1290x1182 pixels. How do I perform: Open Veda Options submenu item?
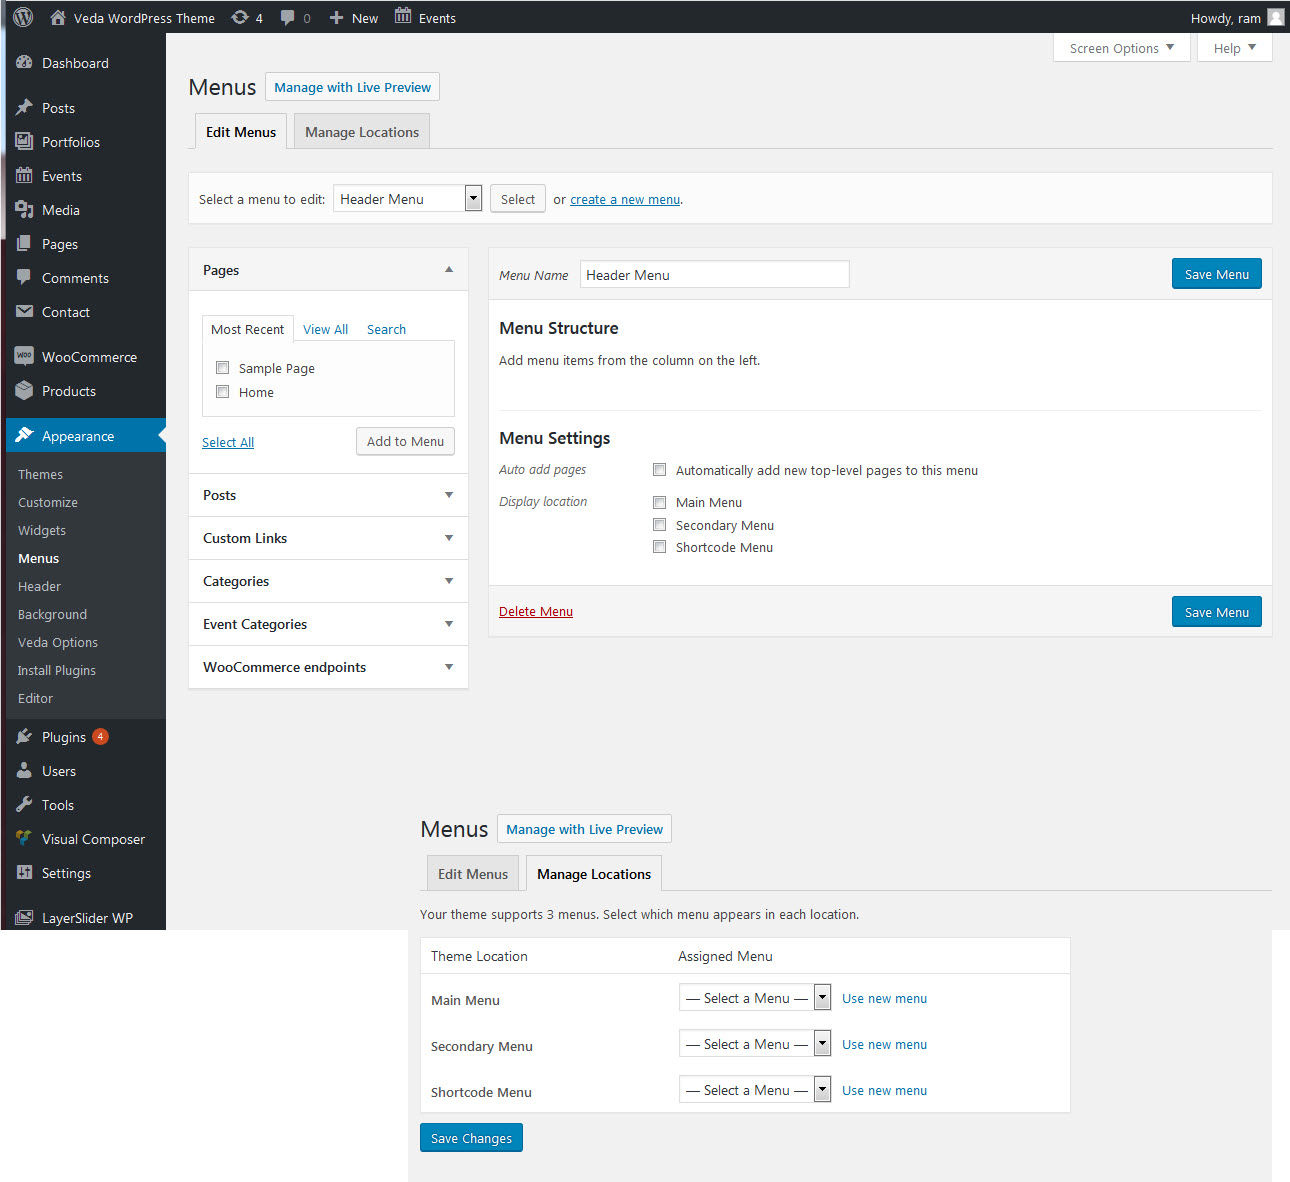pos(58,642)
